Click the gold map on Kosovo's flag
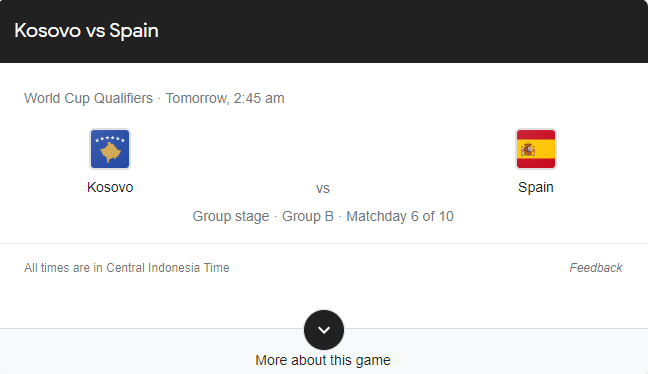The image size is (648, 374). point(110,152)
